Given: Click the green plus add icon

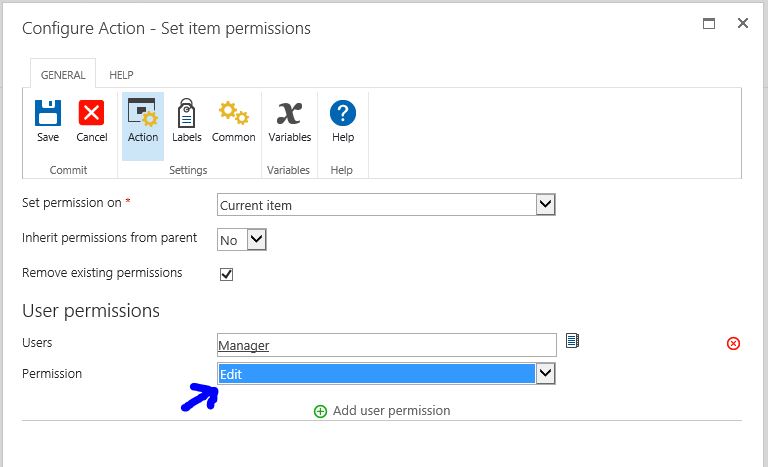Looking at the screenshot, I should [321, 411].
